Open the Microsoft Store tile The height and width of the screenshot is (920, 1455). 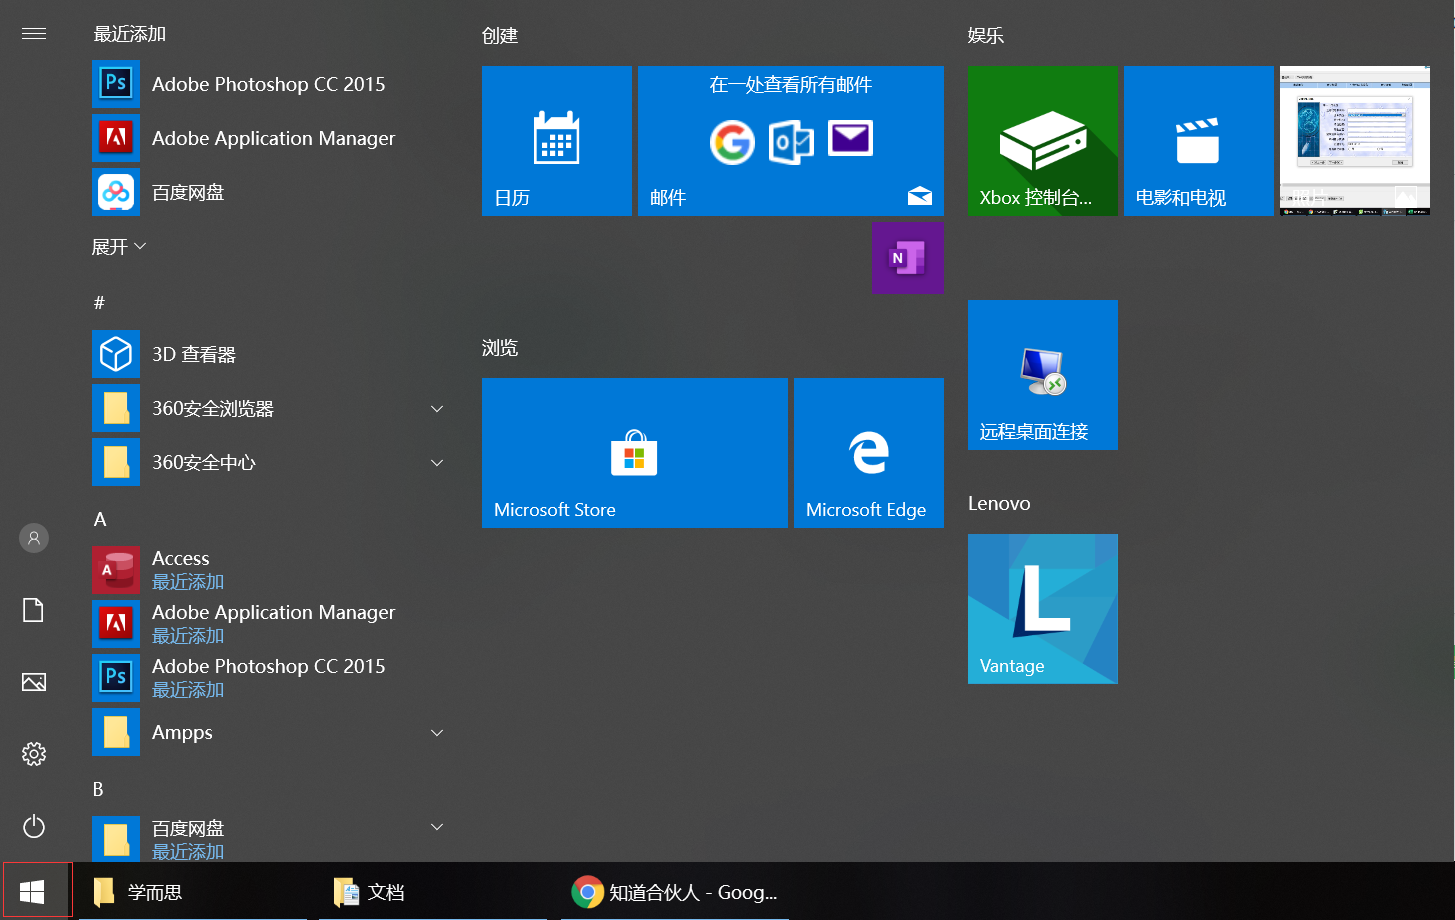pos(635,453)
